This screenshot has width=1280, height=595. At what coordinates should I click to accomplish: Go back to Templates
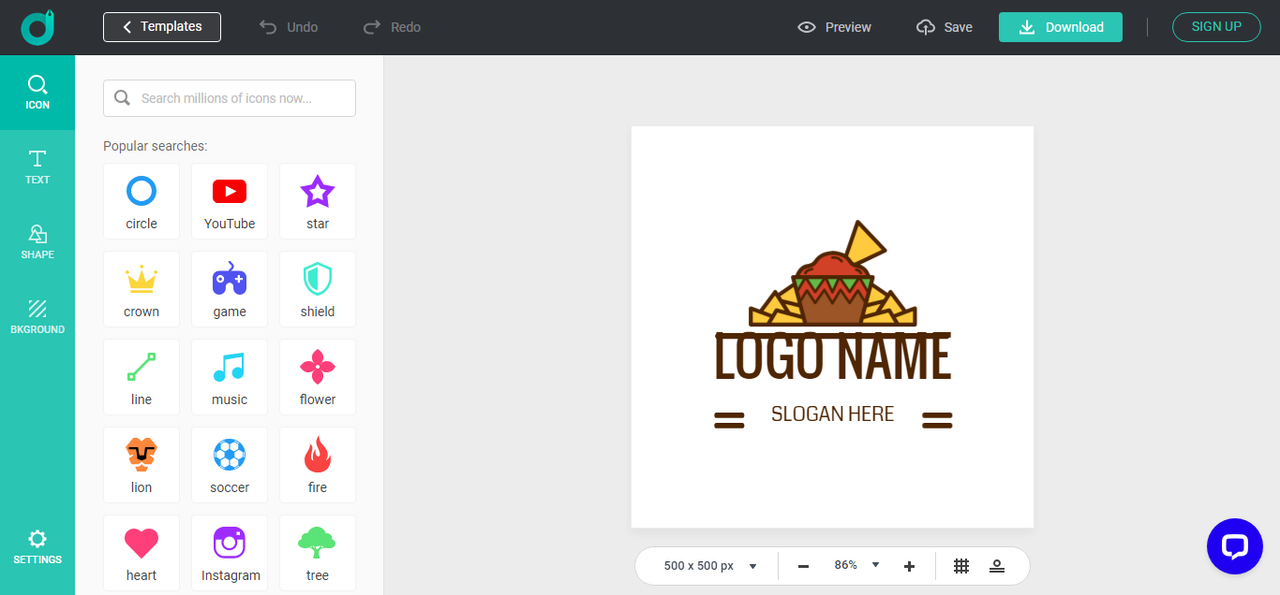pos(162,27)
